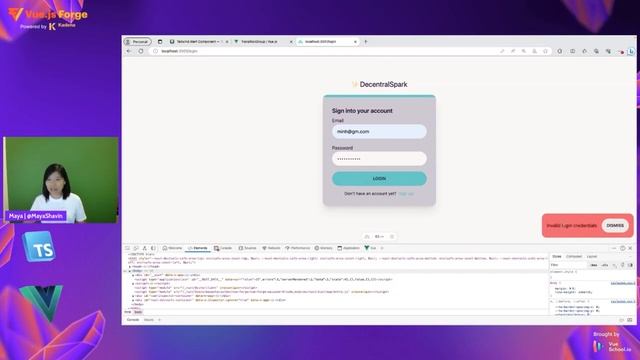Click the LOGIN button

click(x=379, y=179)
